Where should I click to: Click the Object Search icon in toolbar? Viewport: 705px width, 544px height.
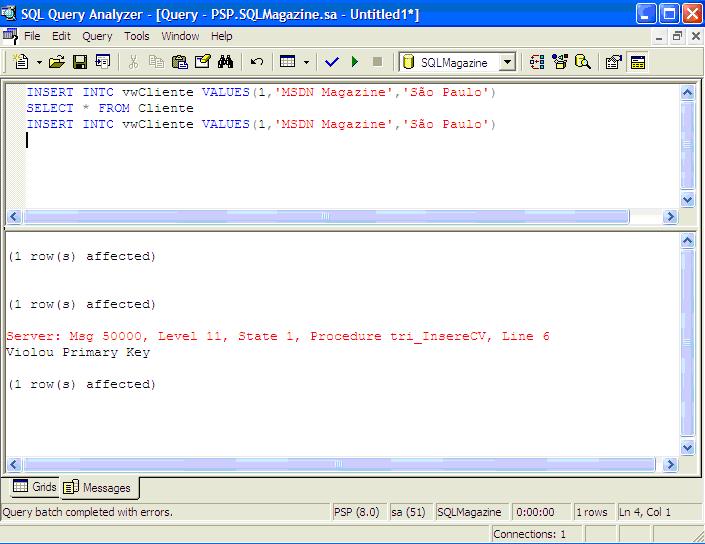click(x=582, y=62)
